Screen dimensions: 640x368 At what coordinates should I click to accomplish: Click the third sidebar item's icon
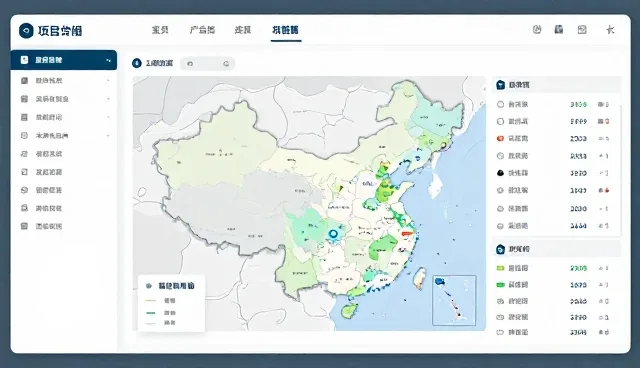point(24,99)
